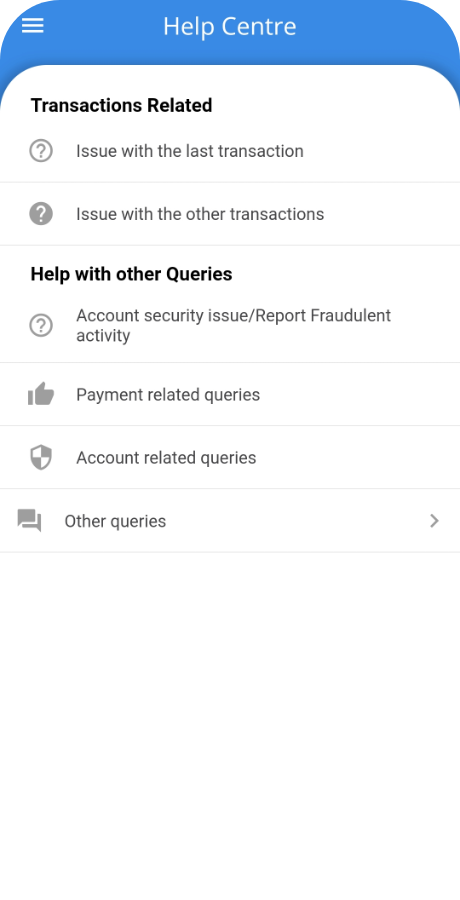Click the Help Centre title

[x=230, y=26]
